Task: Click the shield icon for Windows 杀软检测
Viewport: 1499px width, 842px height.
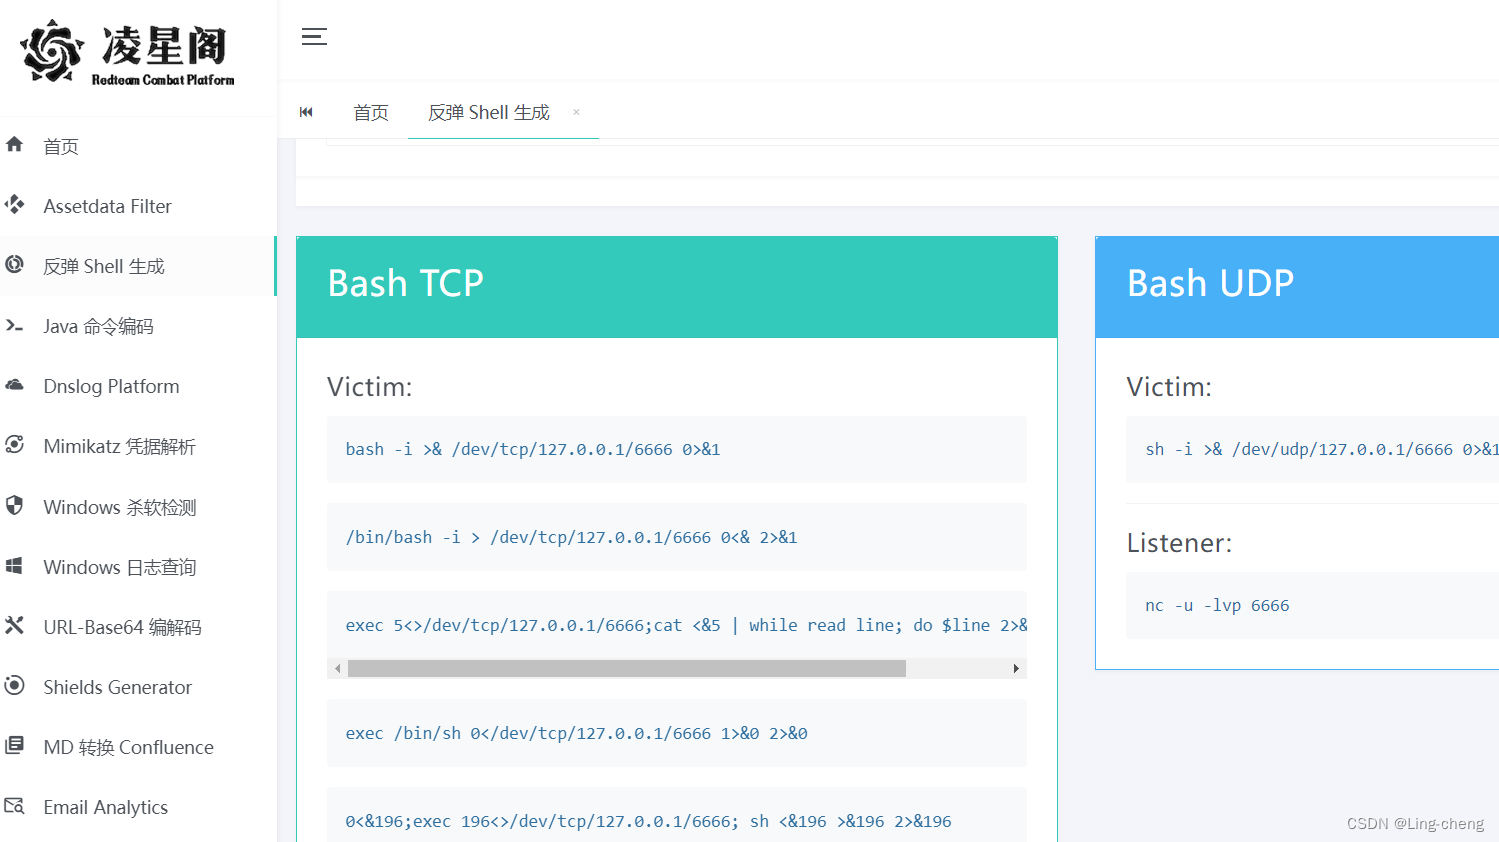Action: click(x=14, y=505)
